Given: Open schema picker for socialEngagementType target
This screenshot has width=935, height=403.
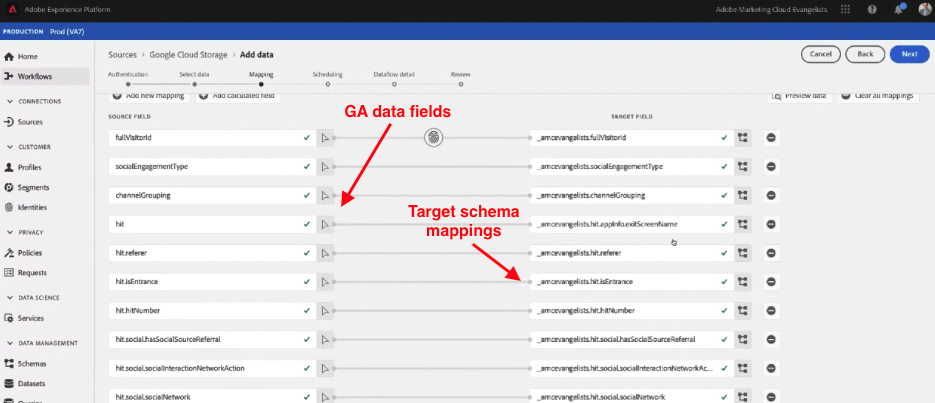Looking at the screenshot, I should pos(742,167).
